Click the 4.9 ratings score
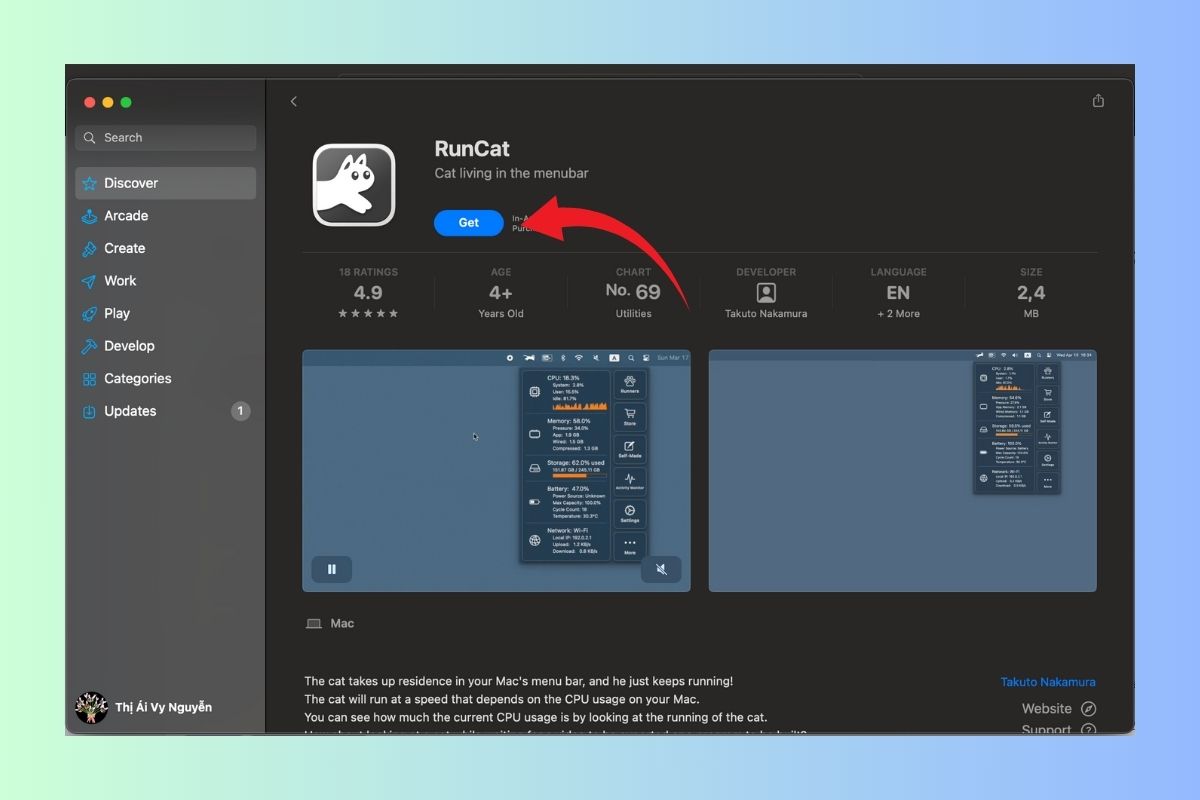The height and width of the screenshot is (800, 1200). click(x=368, y=293)
